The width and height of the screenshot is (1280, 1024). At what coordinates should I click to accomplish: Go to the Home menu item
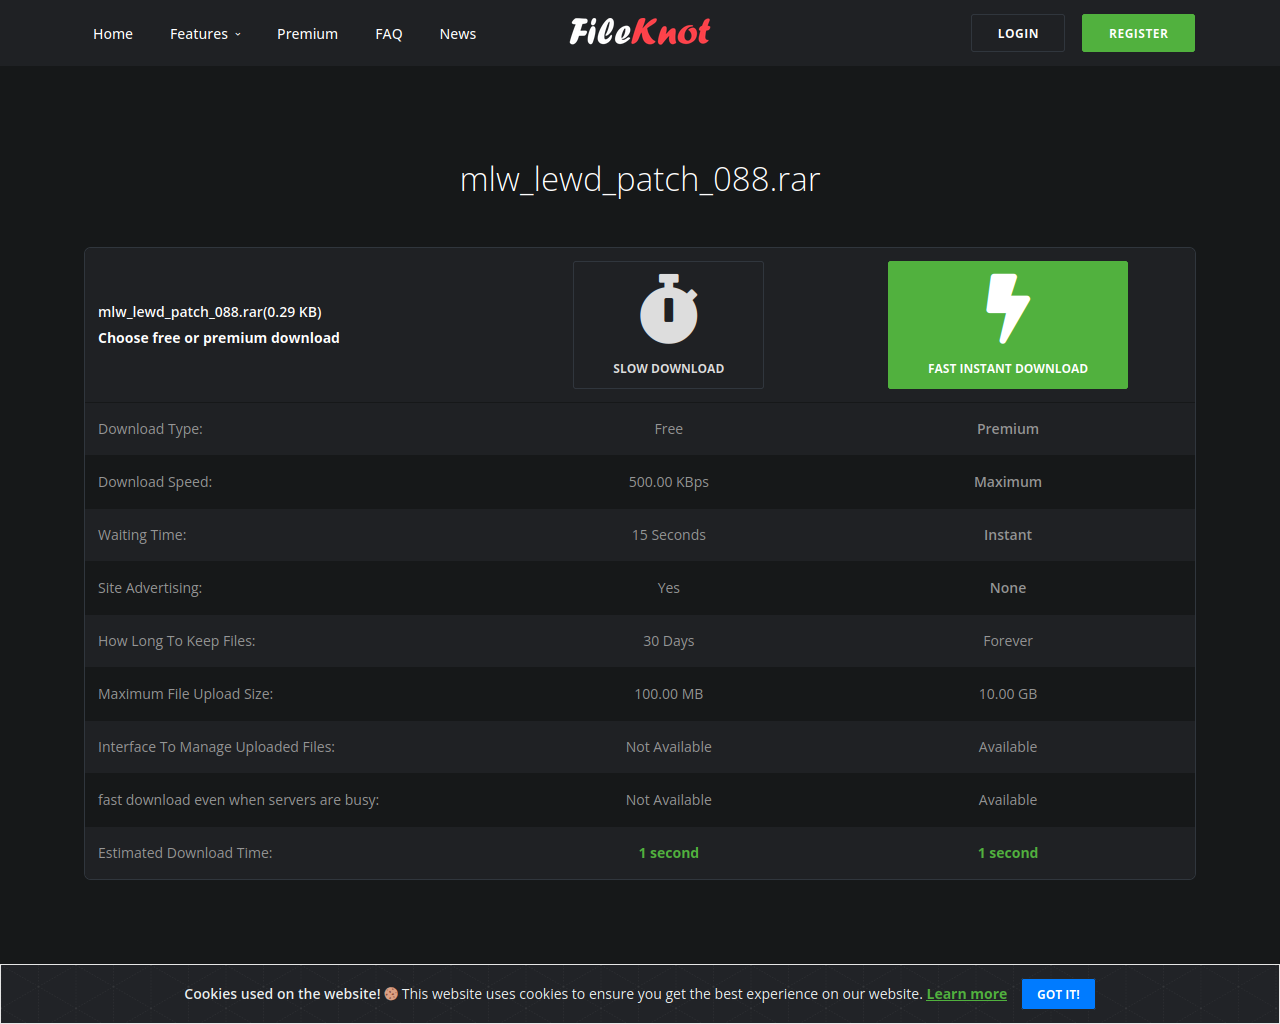click(113, 34)
